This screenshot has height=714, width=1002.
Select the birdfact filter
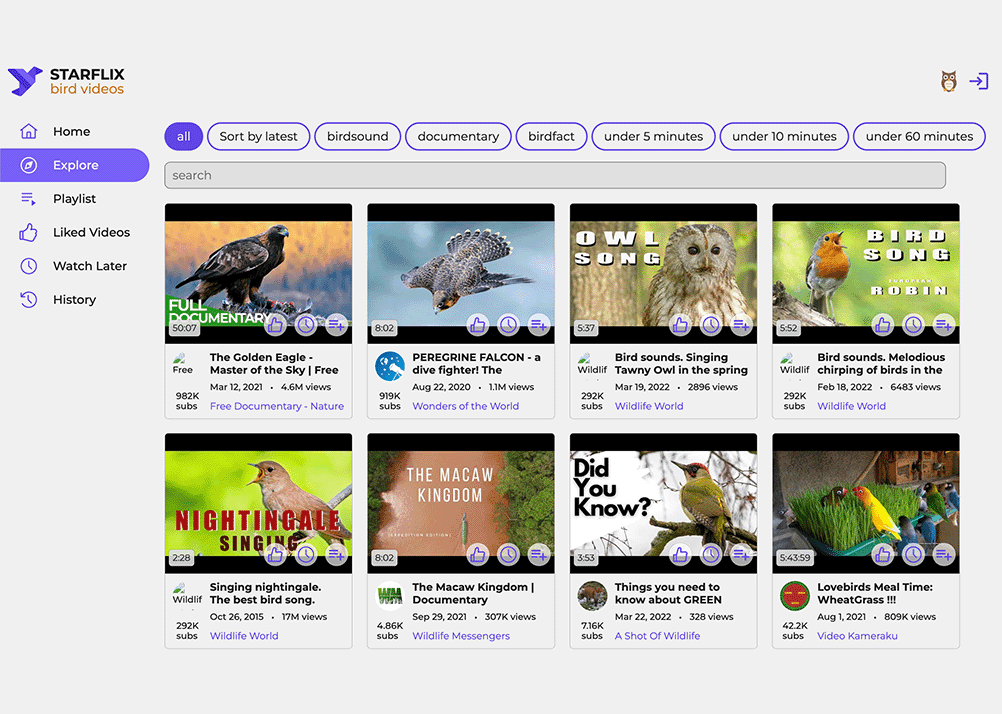551,136
